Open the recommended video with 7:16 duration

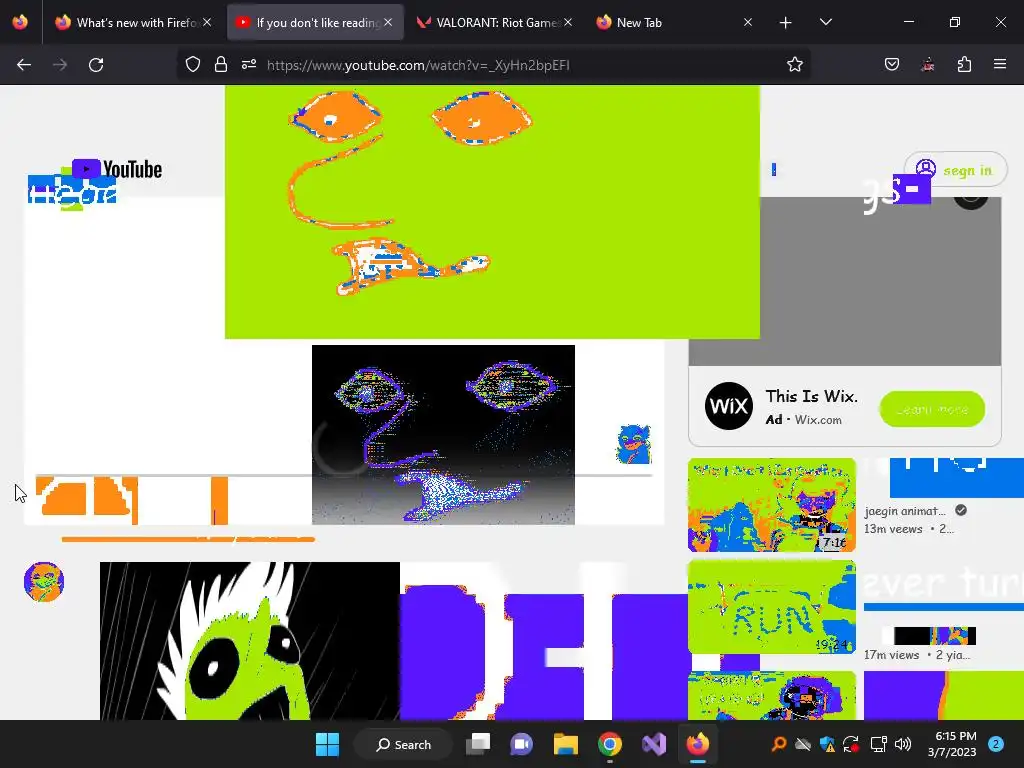[x=771, y=505]
